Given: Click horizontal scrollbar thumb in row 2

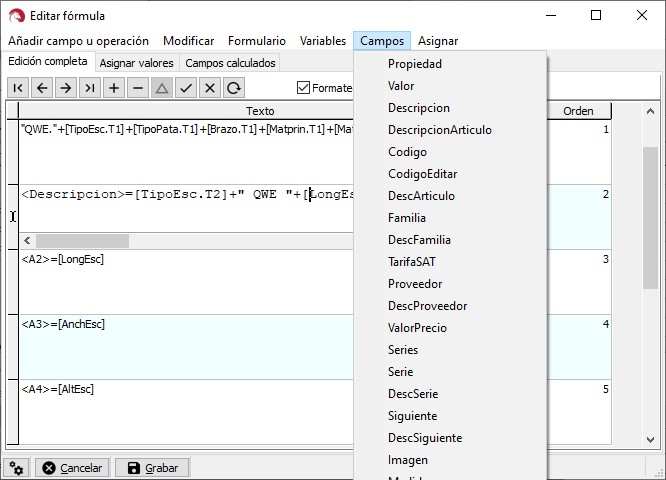Looking at the screenshot, I should [82, 241].
